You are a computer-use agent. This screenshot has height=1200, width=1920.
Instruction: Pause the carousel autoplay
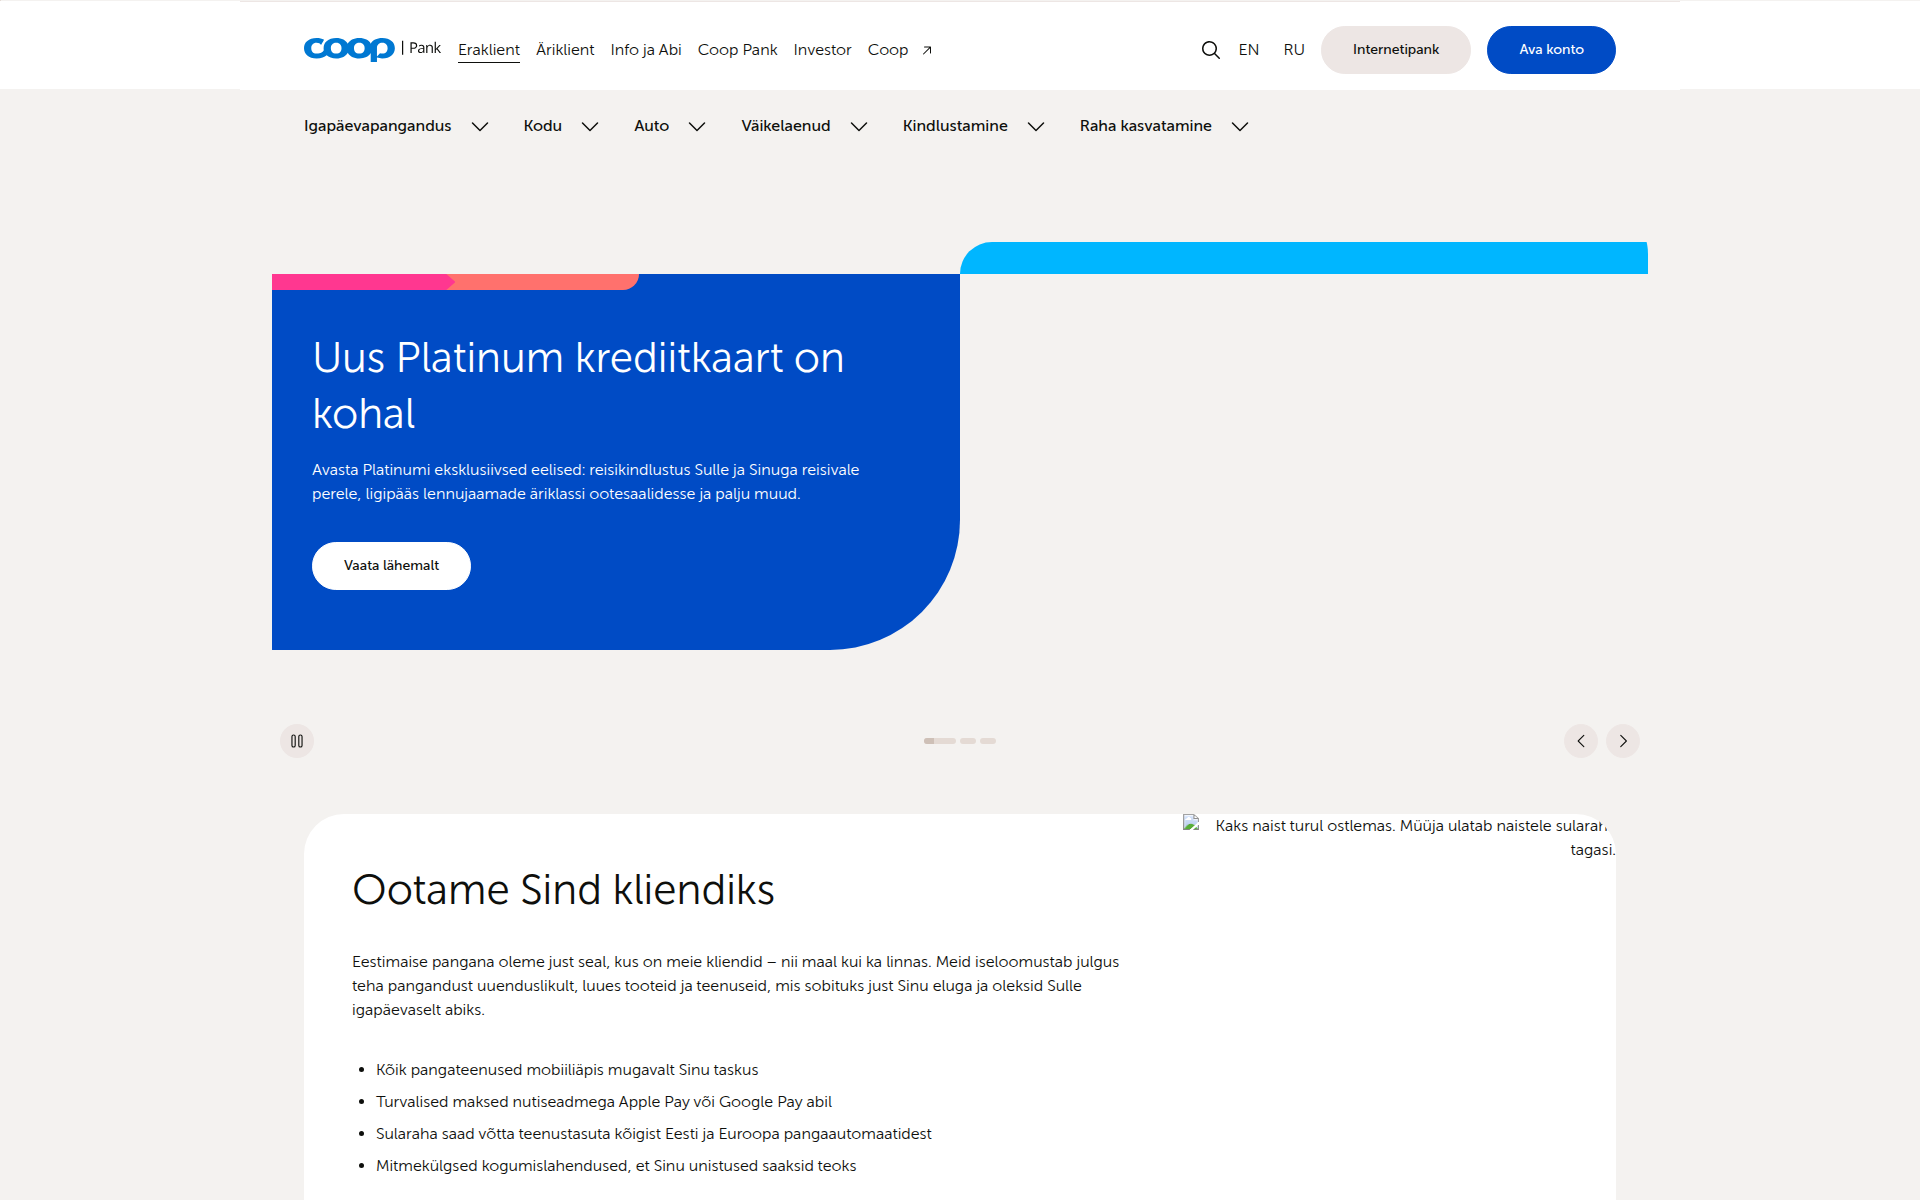pyautogui.click(x=297, y=741)
